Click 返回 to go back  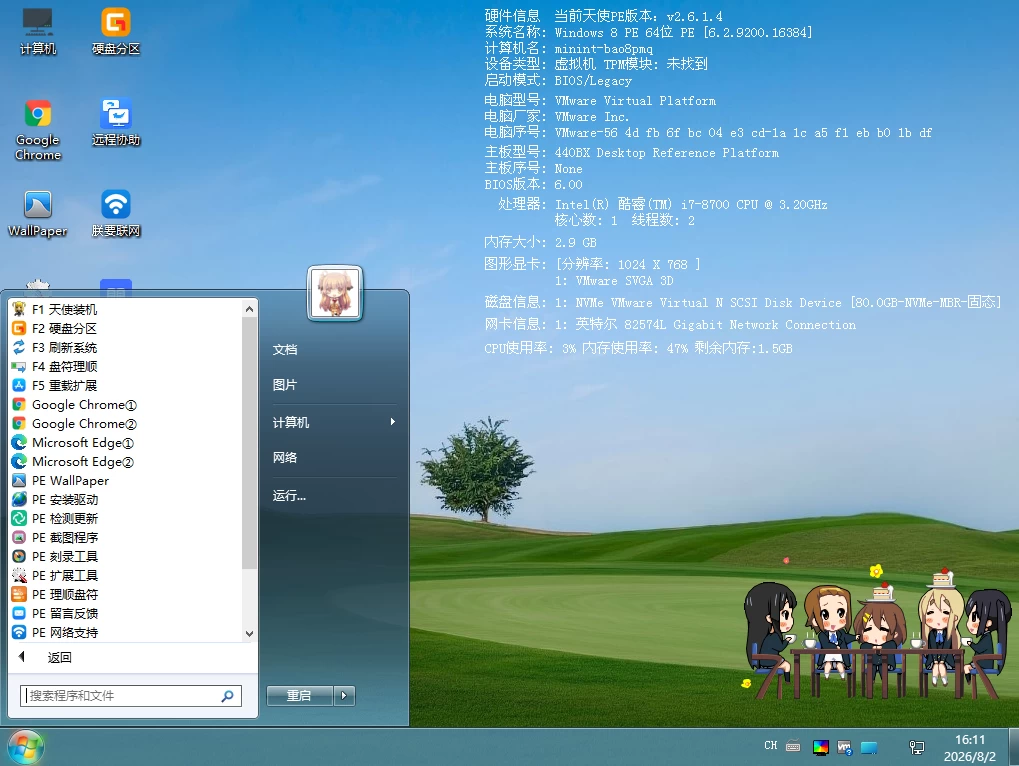tap(133, 657)
